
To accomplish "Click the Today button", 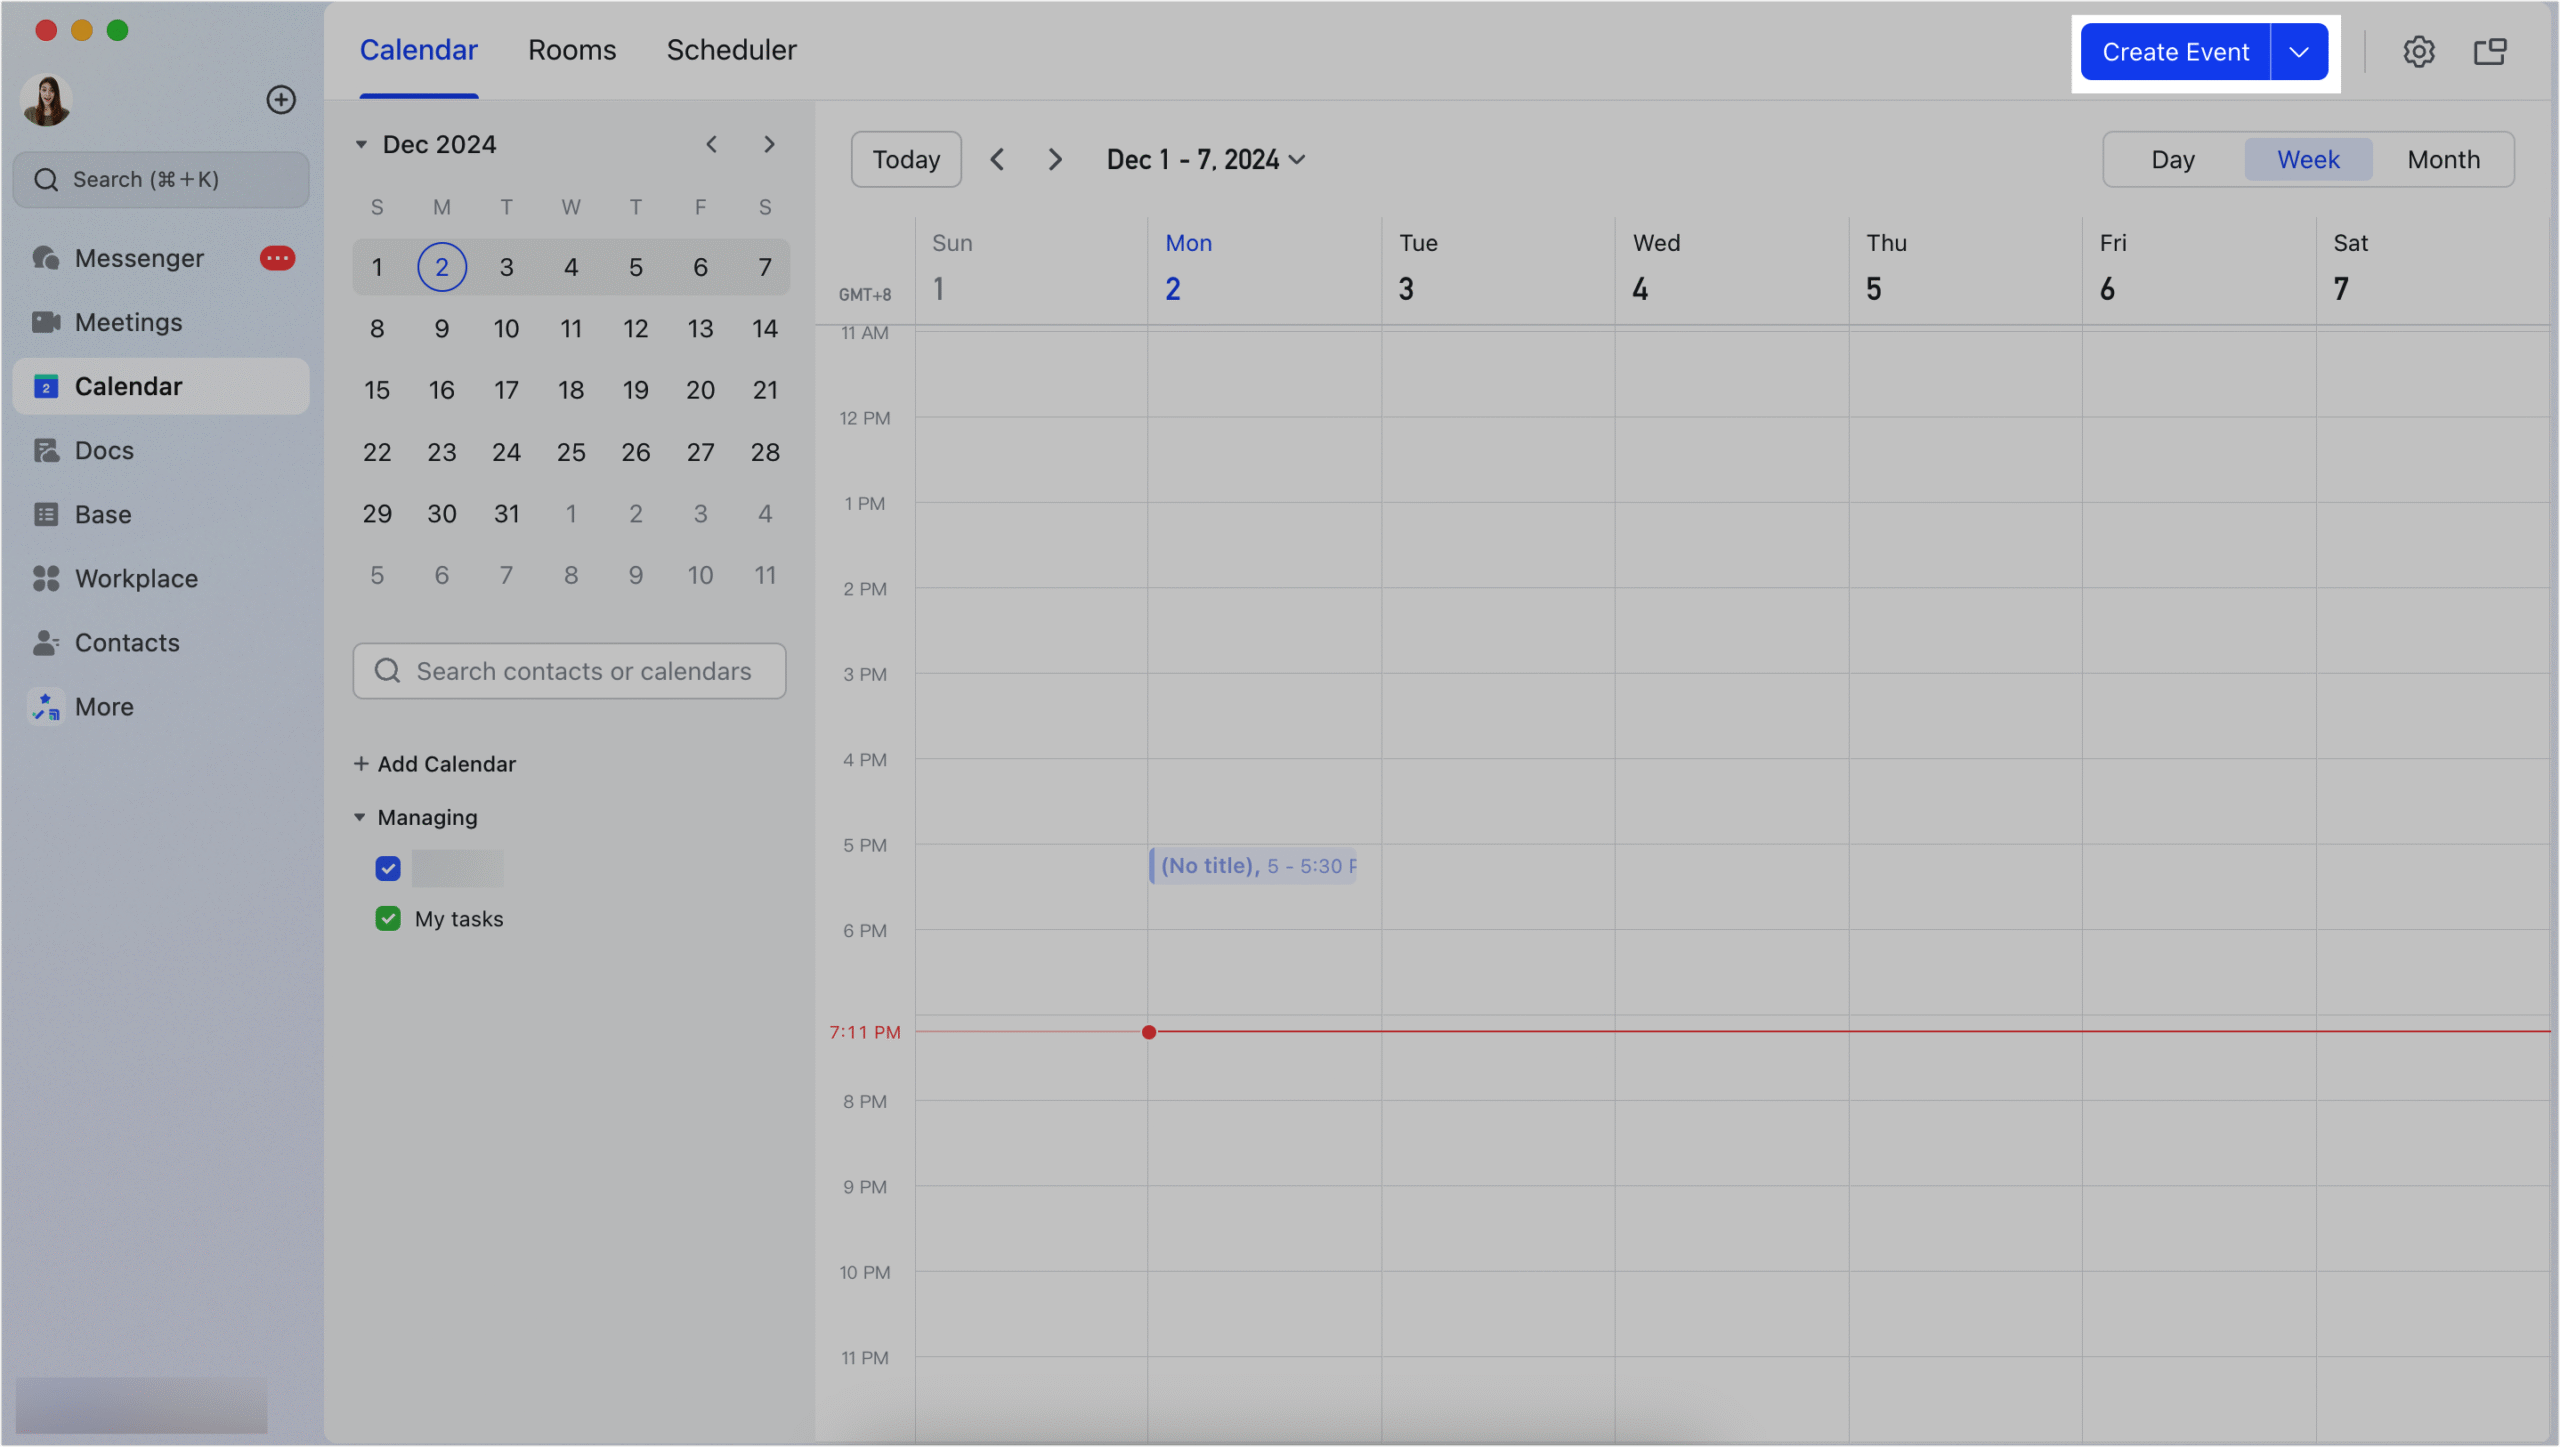I will pyautogui.click(x=906, y=159).
